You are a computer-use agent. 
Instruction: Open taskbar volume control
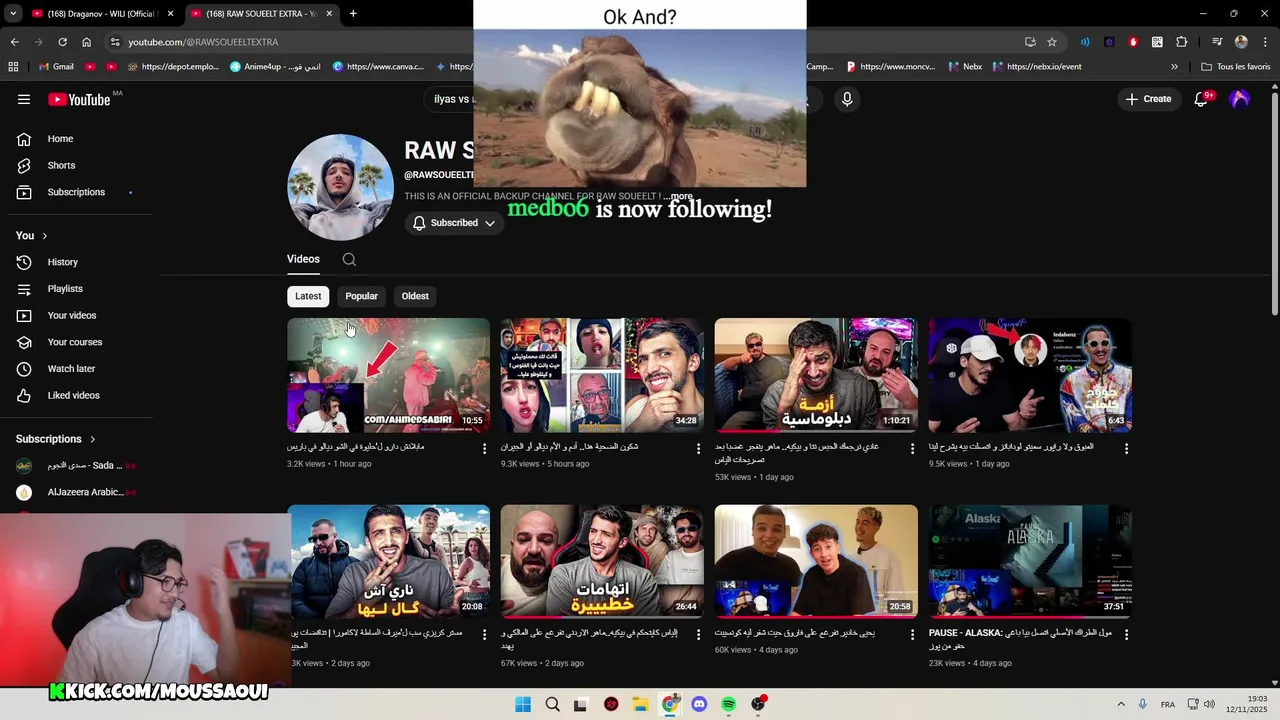tap(1208, 704)
